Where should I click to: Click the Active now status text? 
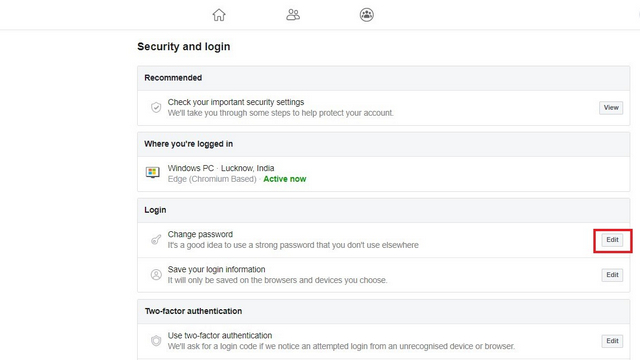tap(285, 179)
